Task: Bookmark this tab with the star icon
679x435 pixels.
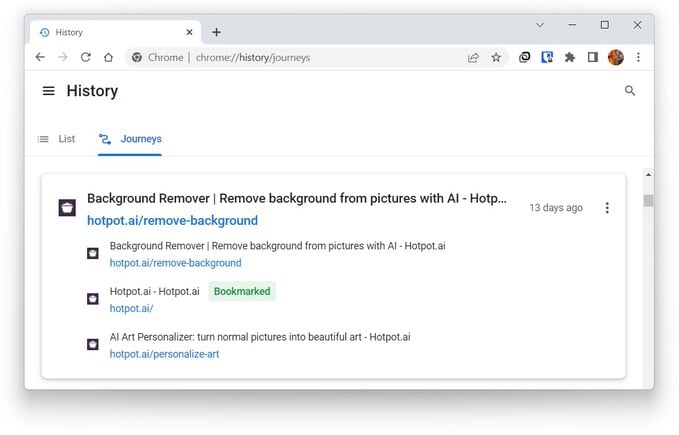Action: [x=496, y=58]
